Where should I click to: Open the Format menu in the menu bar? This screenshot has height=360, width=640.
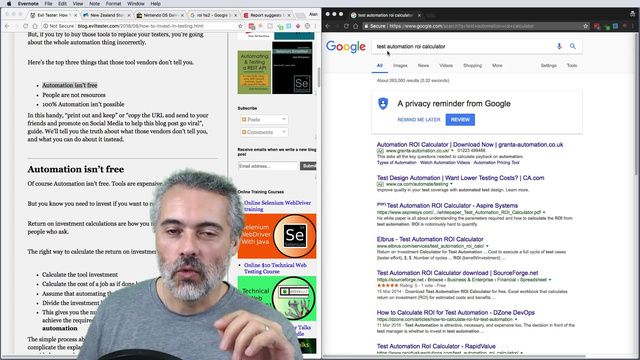tap(113, 4)
